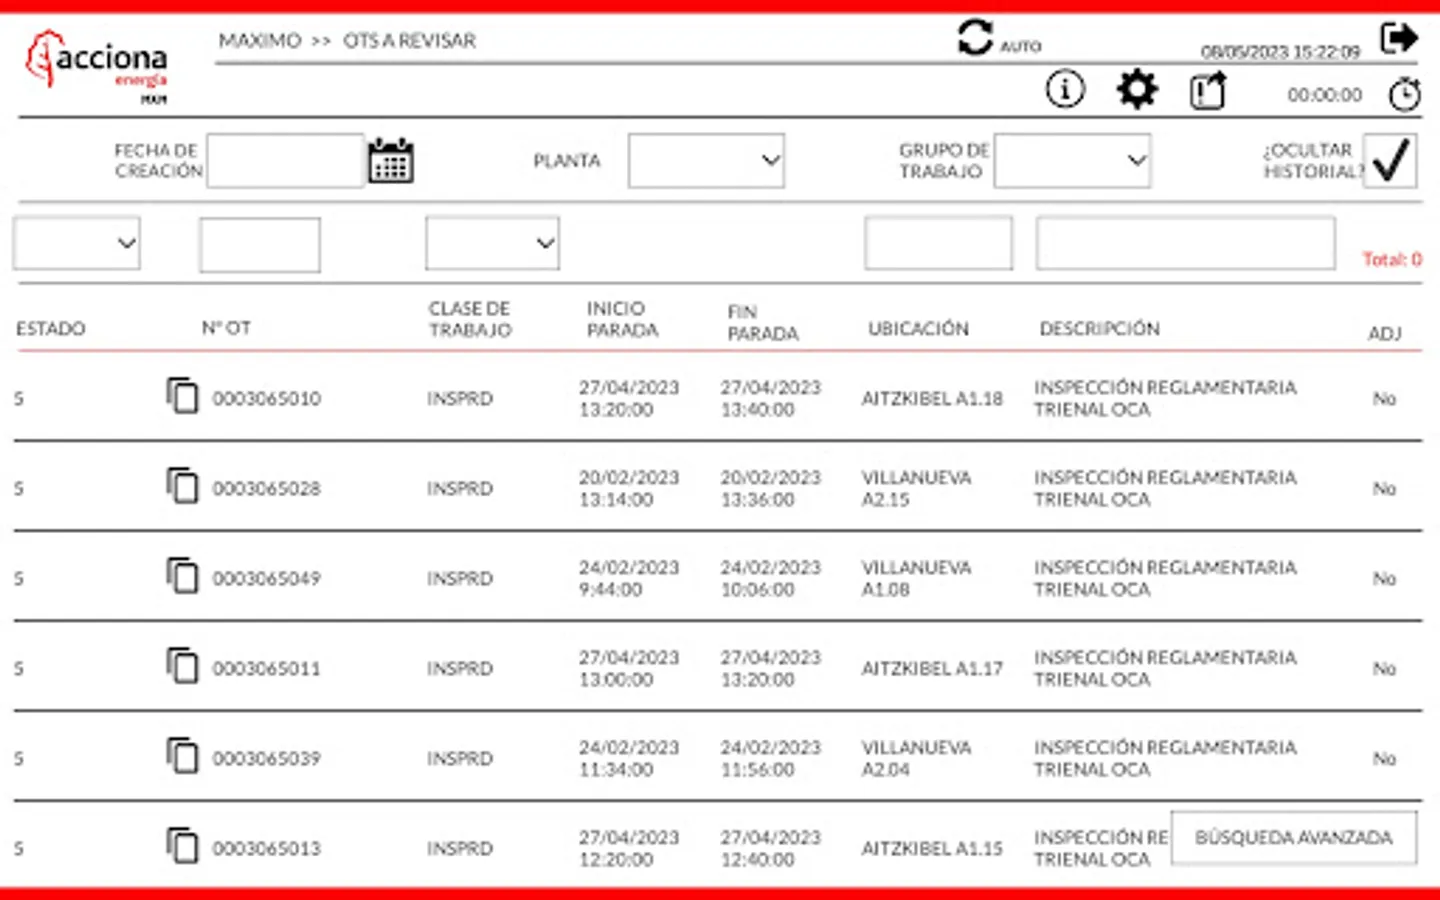Select work order number 0003065011
The image size is (1440, 900).
[267, 668]
